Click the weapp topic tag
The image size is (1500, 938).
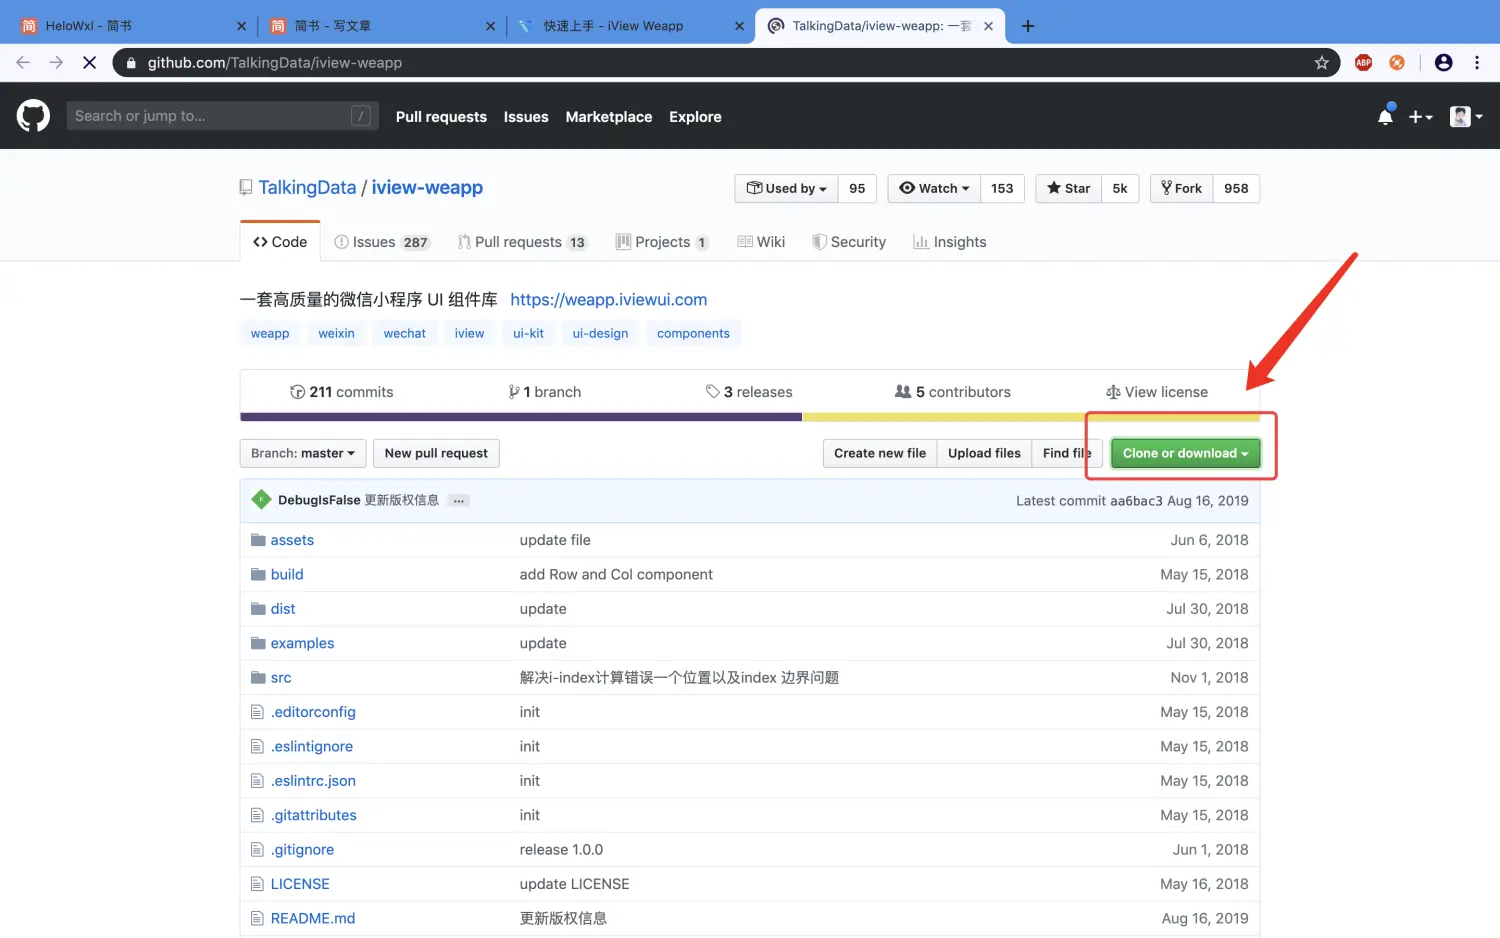pyautogui.click(x=270, y=334)
